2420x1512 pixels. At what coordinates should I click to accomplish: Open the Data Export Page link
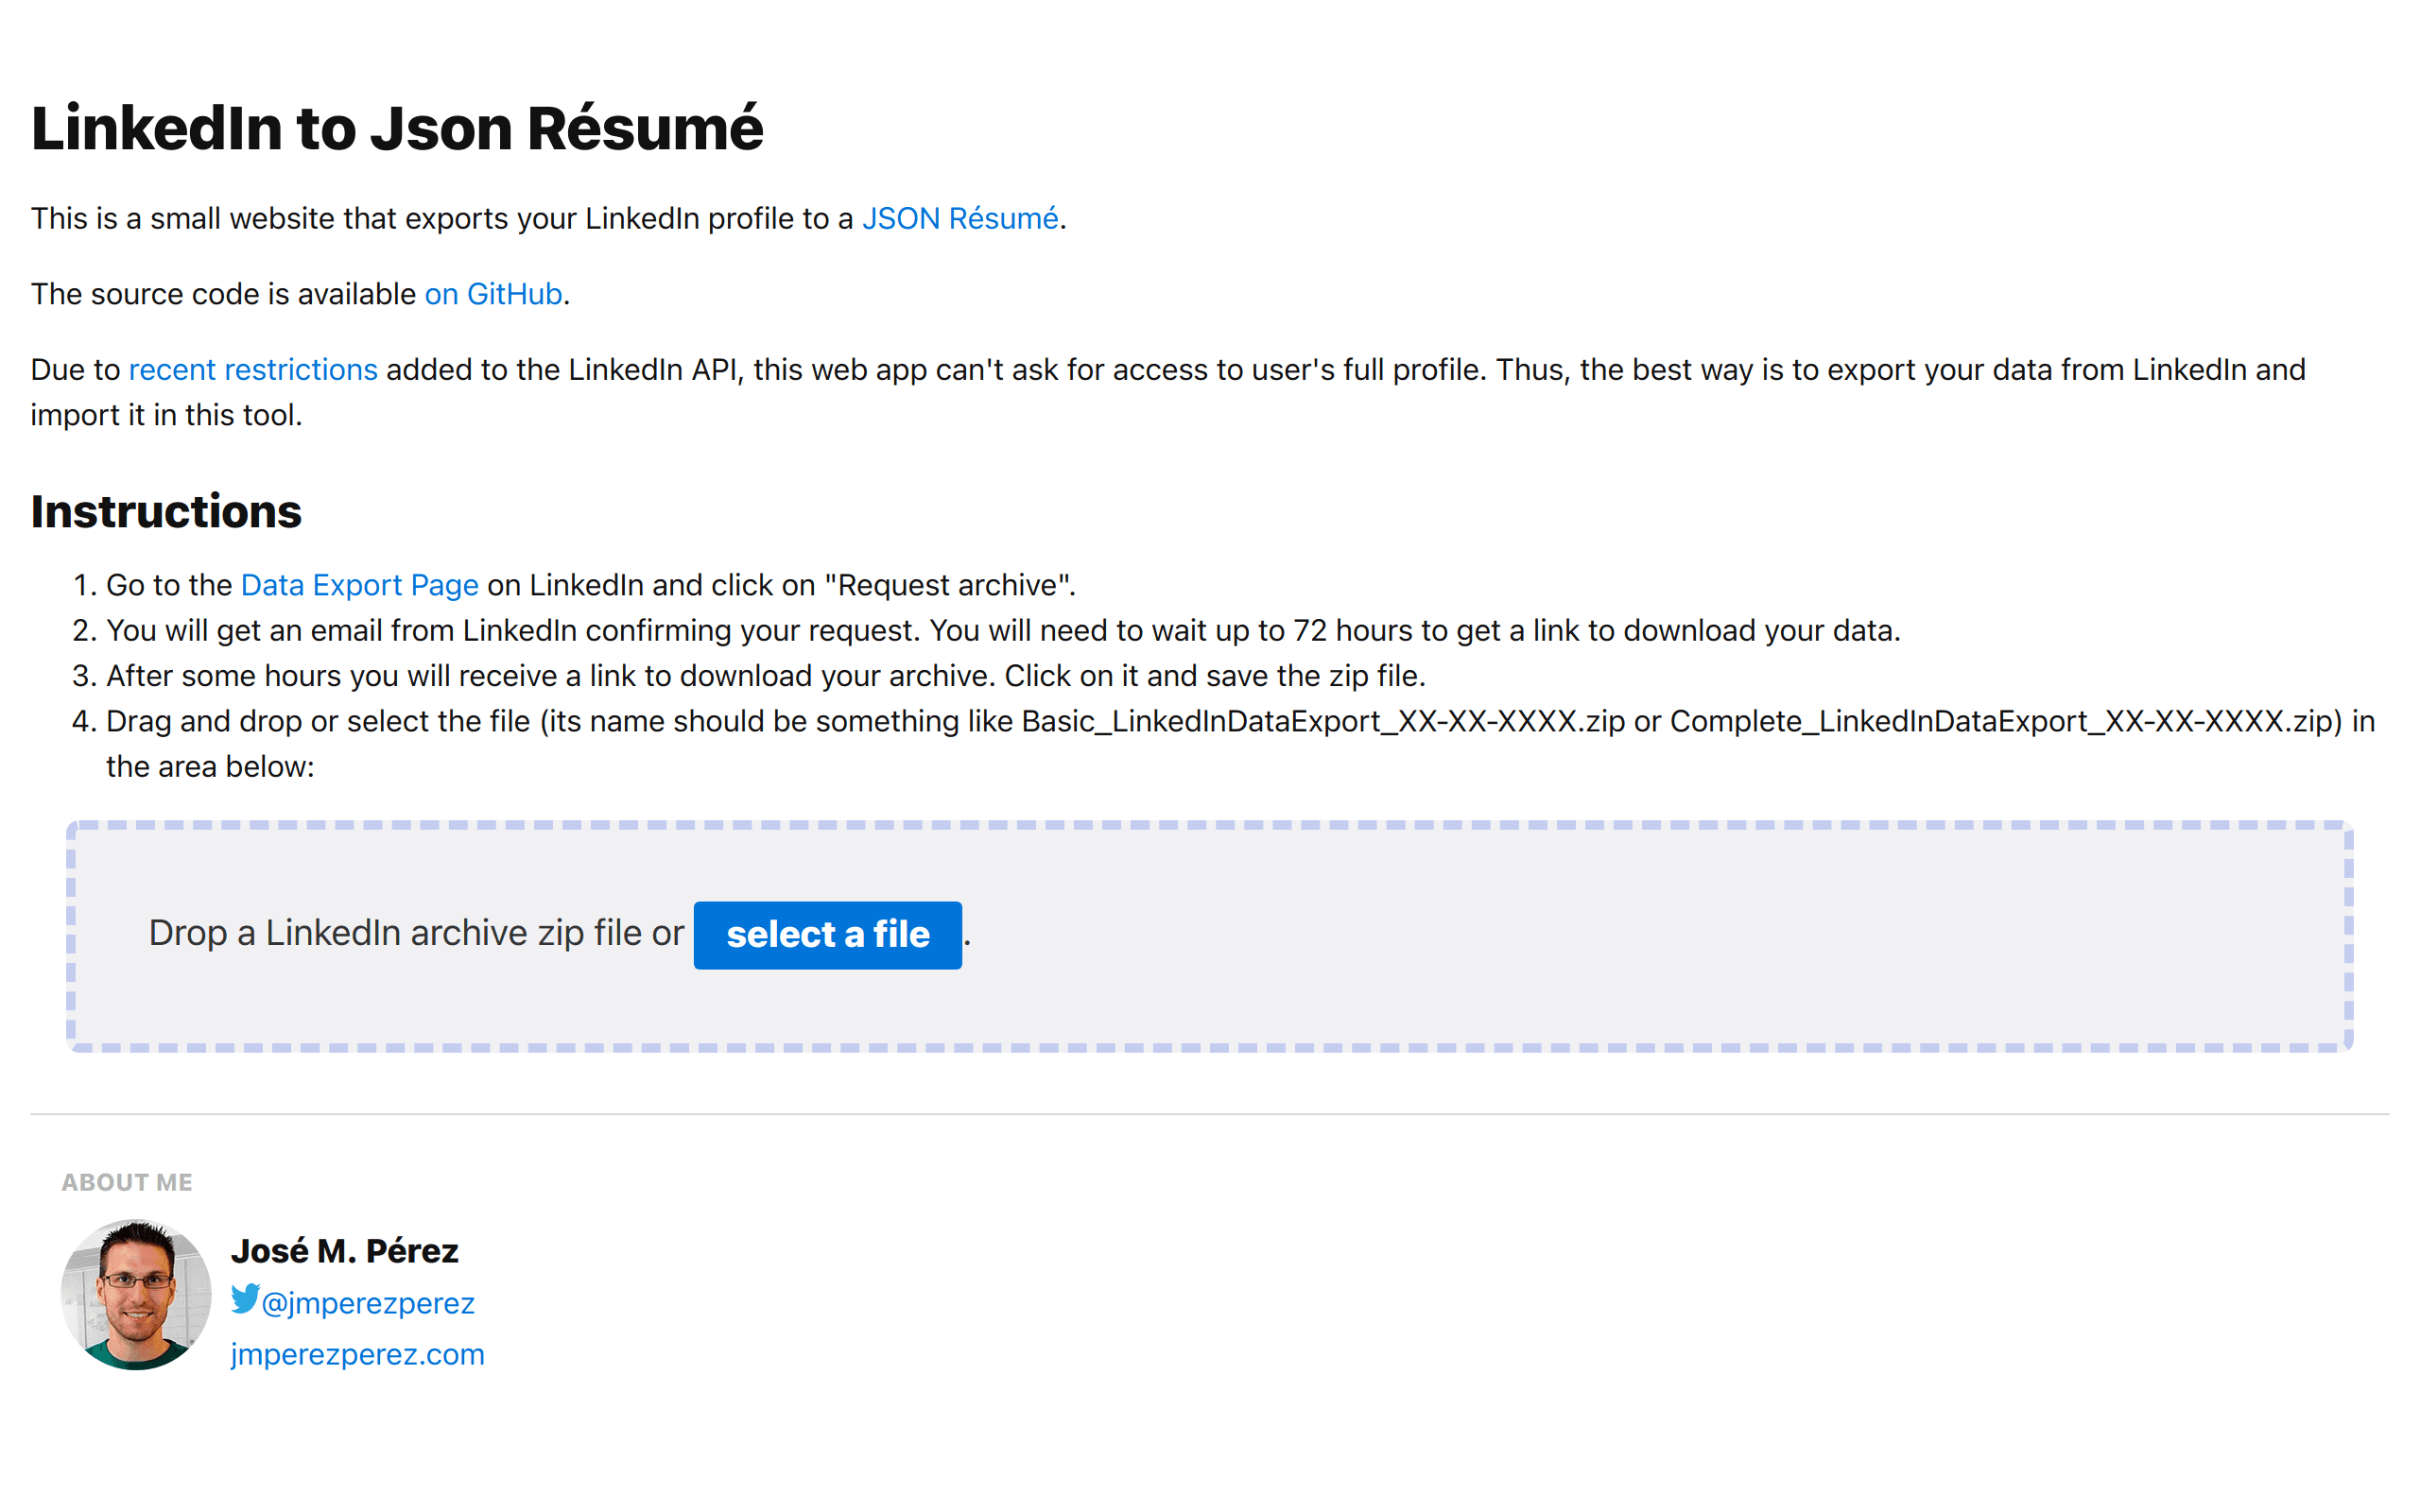pos(360,585)
